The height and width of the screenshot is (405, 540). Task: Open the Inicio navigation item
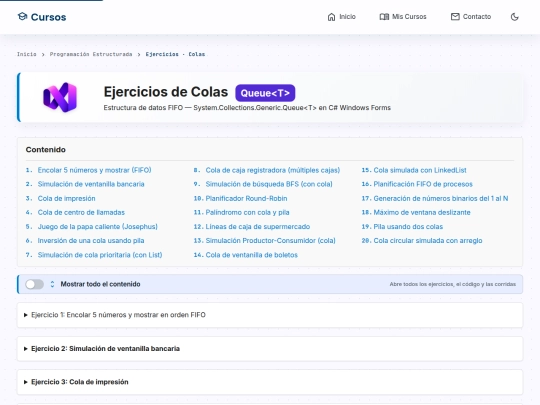[341, 17]
